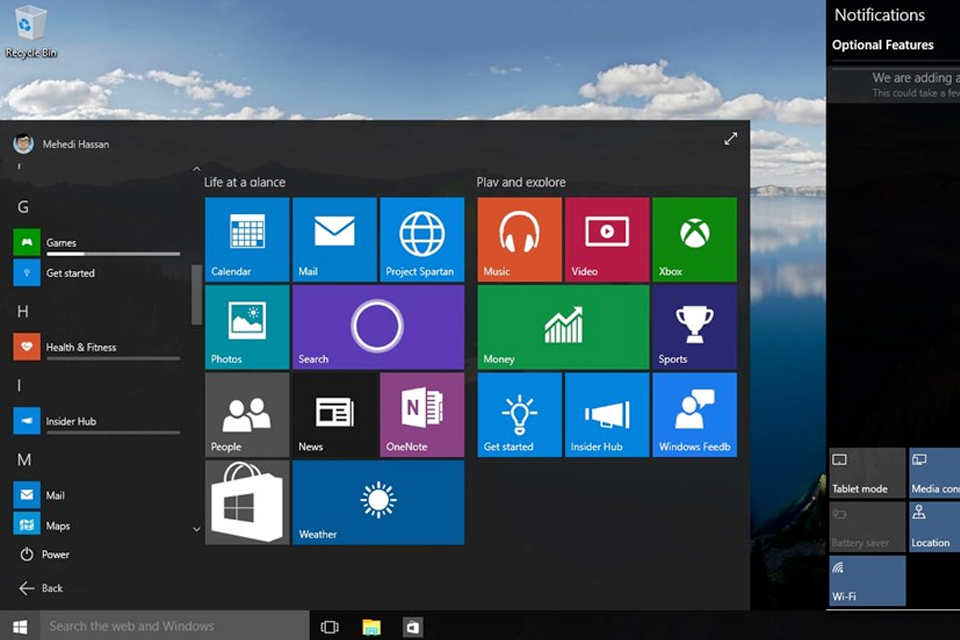
Task: Click the purple Search tile
Action: 378,327
